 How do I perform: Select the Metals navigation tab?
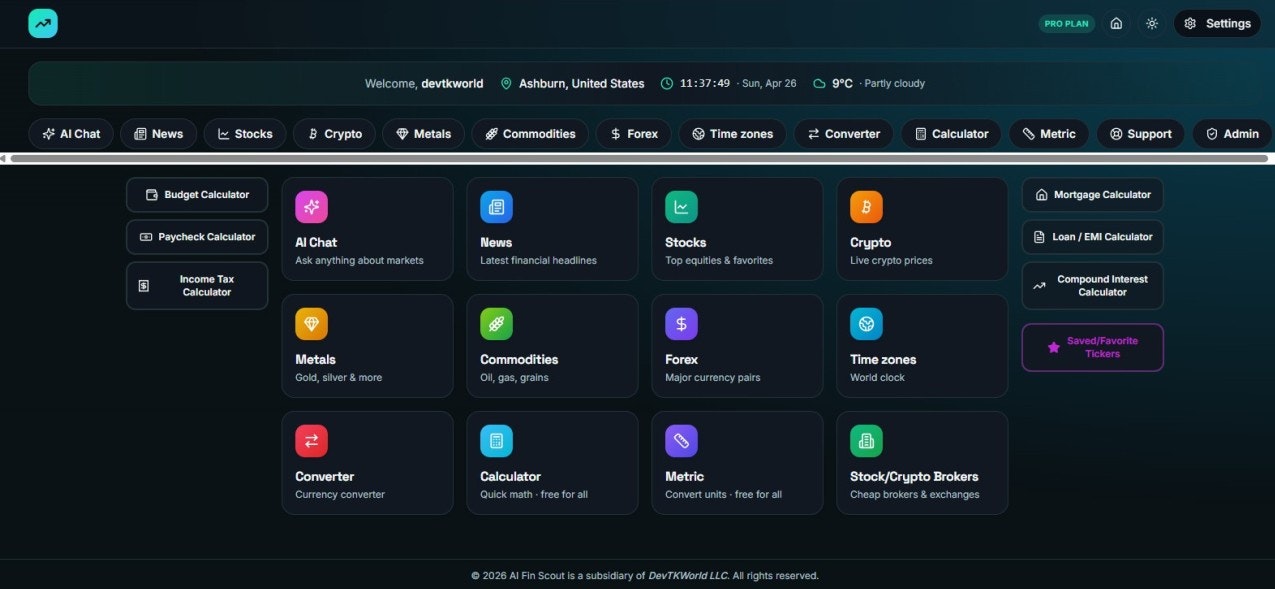click(x=424, y=134)
